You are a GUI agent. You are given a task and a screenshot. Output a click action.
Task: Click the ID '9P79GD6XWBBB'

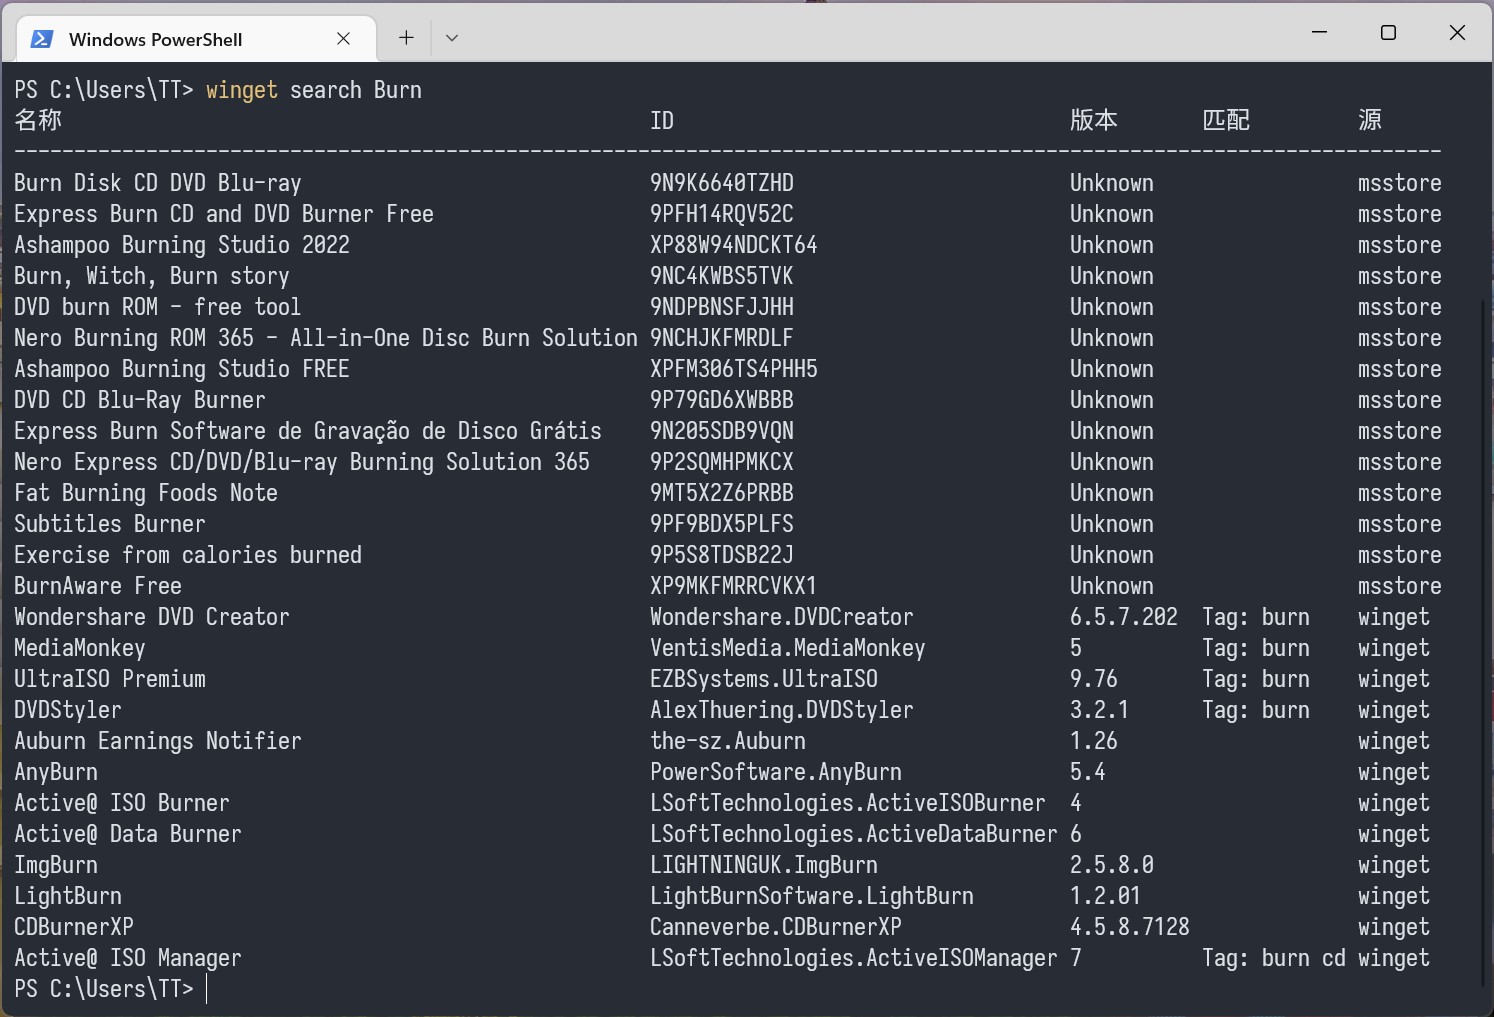(x=722, y=400)
